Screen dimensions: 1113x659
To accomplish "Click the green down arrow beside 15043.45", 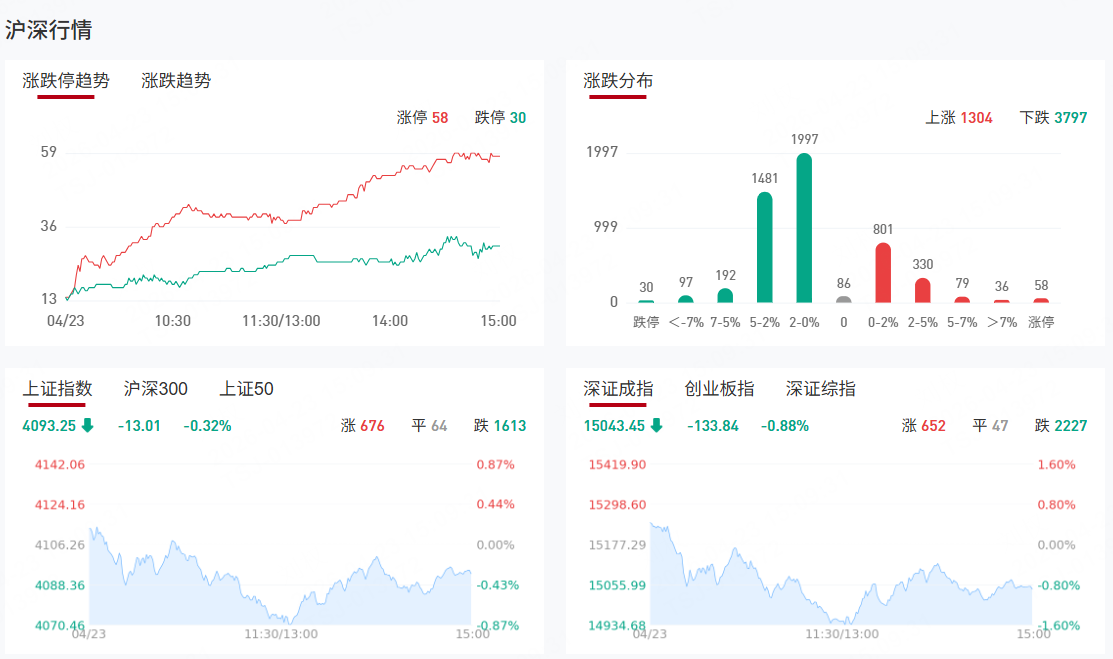I will [656, 426].
